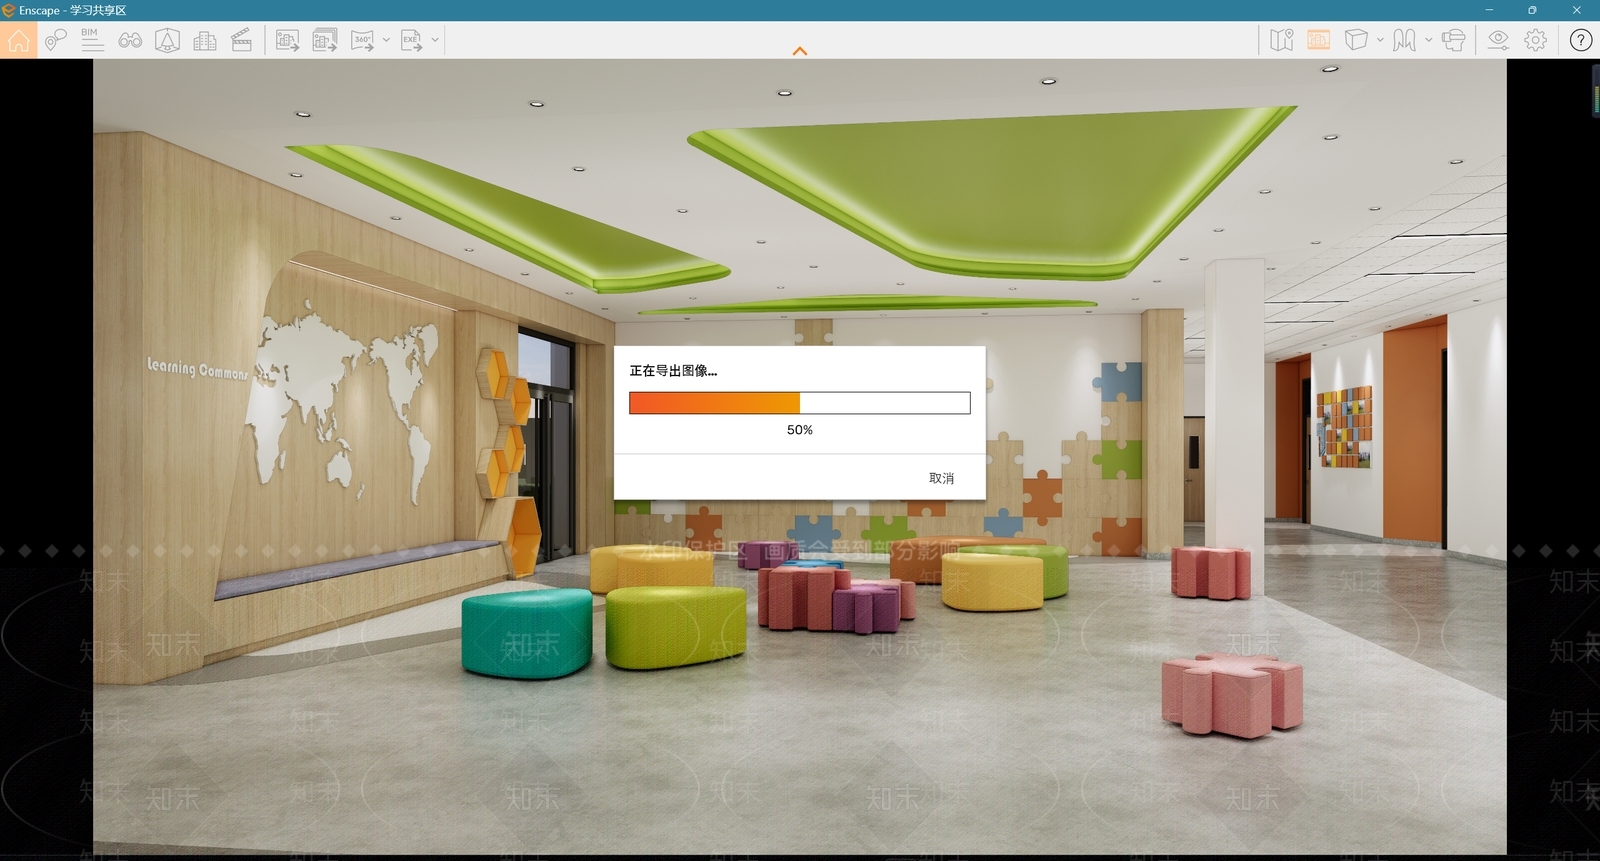Toggle the Mini Map icon
Viewport: 1600px width, 861px height.
(x=1281, y=40)
